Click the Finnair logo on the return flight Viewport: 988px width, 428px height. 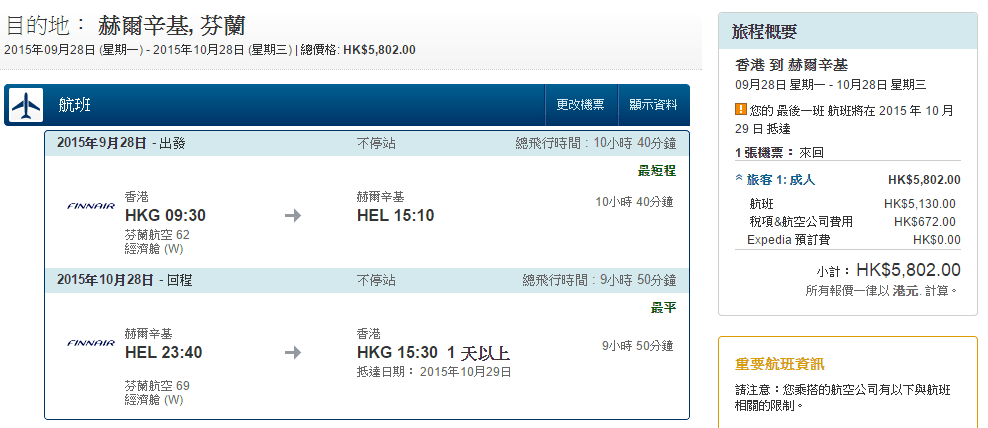point(90,343)
